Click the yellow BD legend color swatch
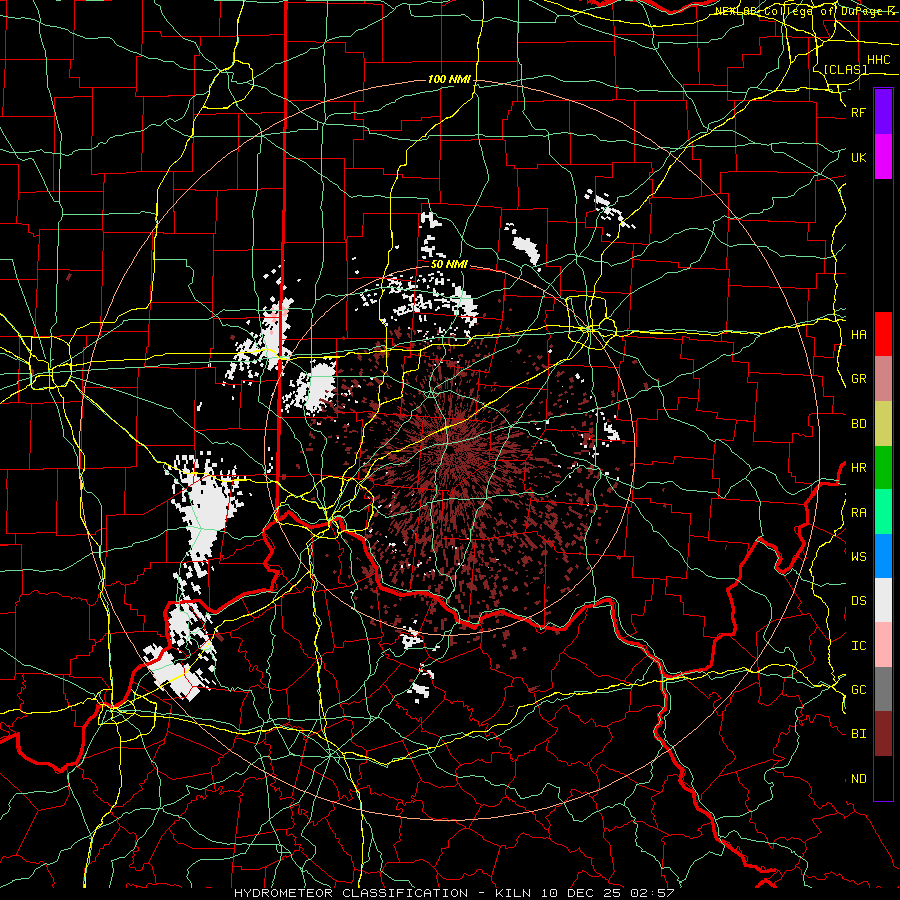 pos(883,424)
